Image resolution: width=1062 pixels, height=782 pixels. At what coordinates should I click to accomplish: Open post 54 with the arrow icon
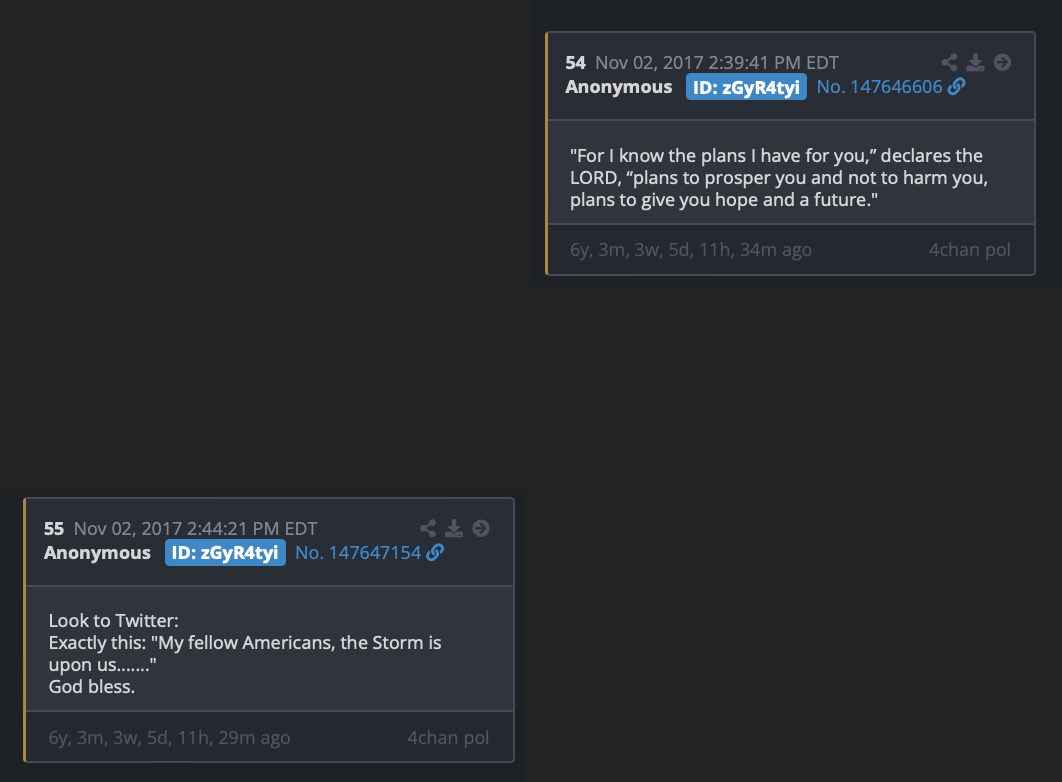[1002, 63]
